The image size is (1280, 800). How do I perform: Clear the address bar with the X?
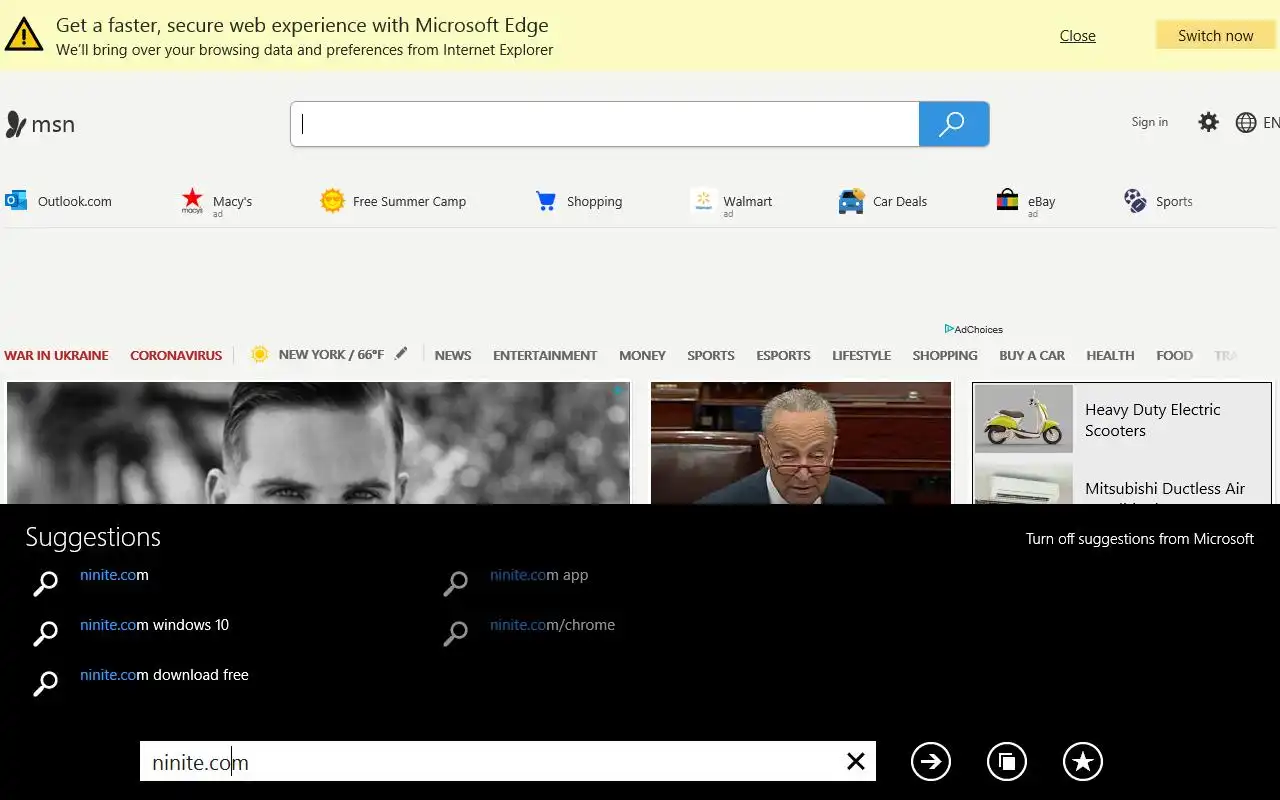[856, 761]
